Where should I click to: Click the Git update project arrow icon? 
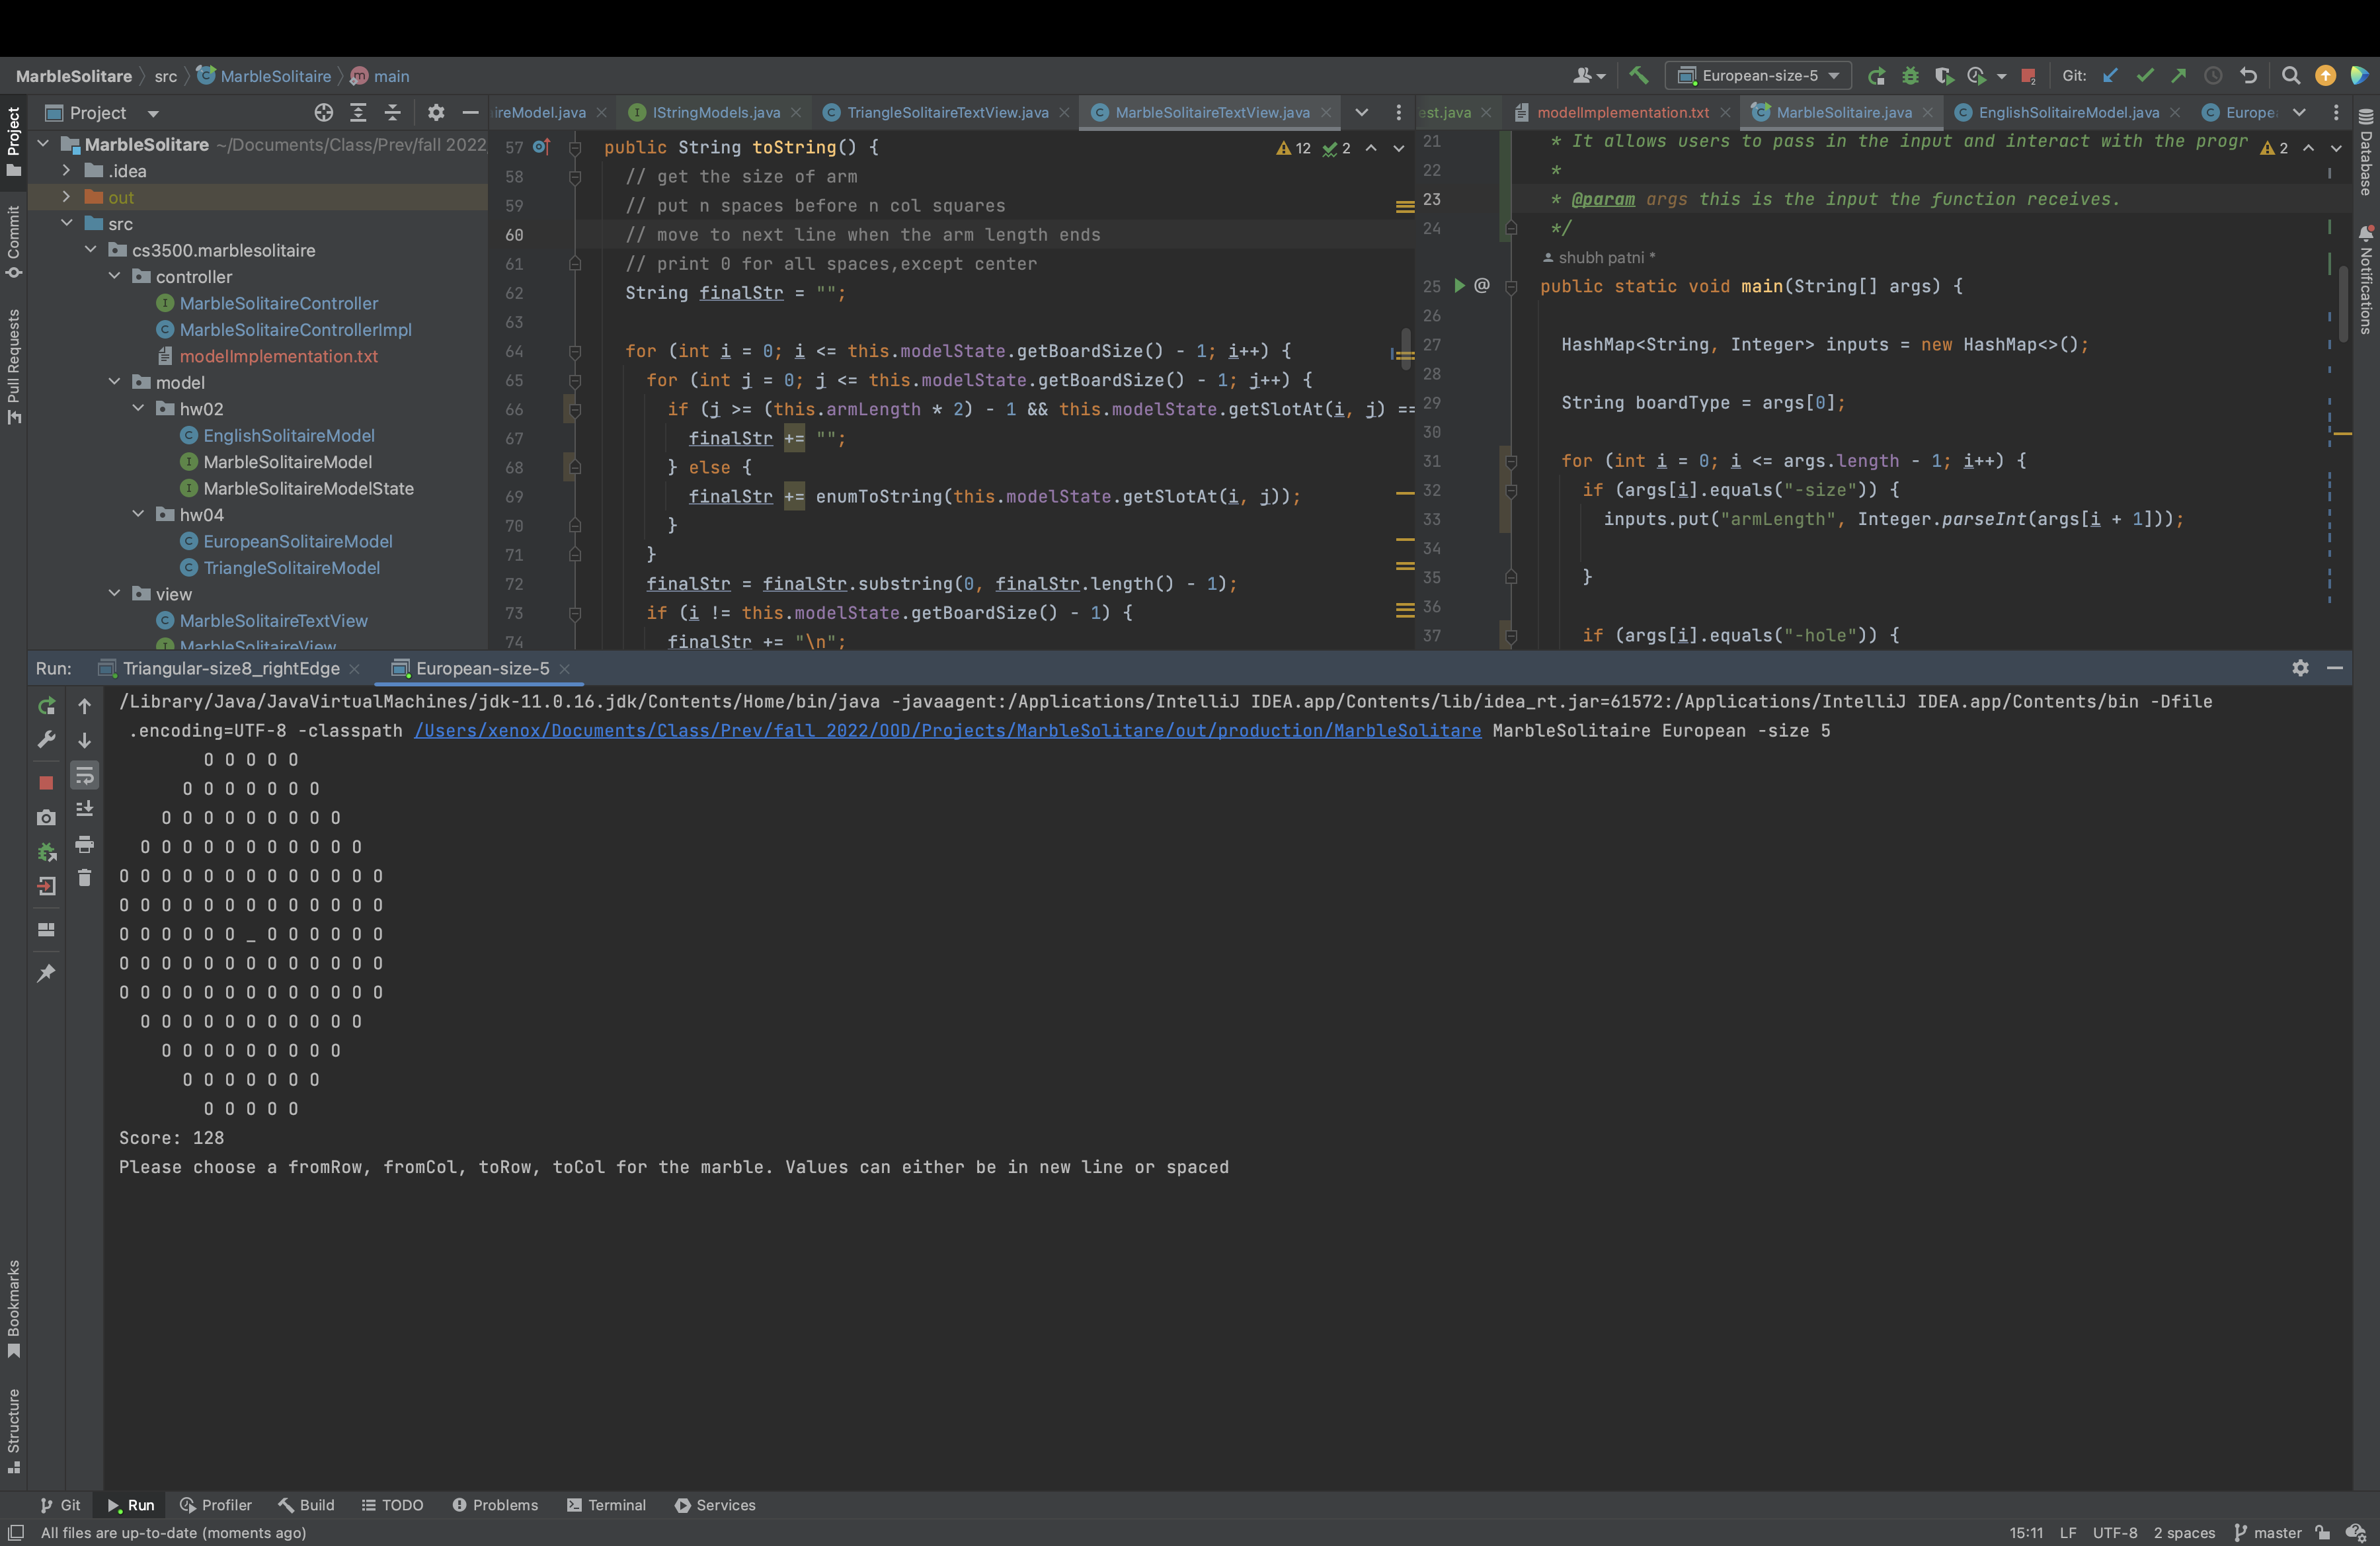2110,76
